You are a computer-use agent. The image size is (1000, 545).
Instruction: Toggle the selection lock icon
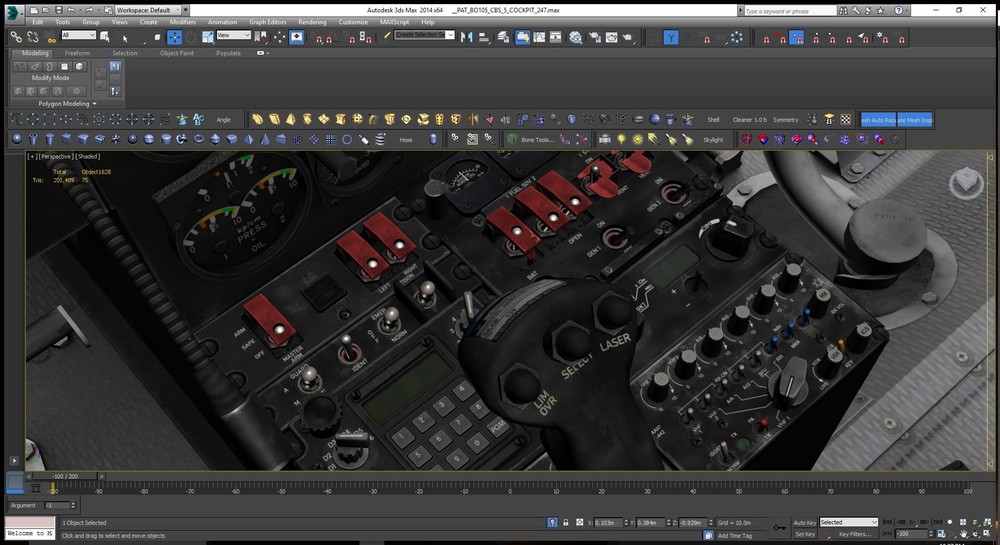pyautogui.click(x=567, y=522)
